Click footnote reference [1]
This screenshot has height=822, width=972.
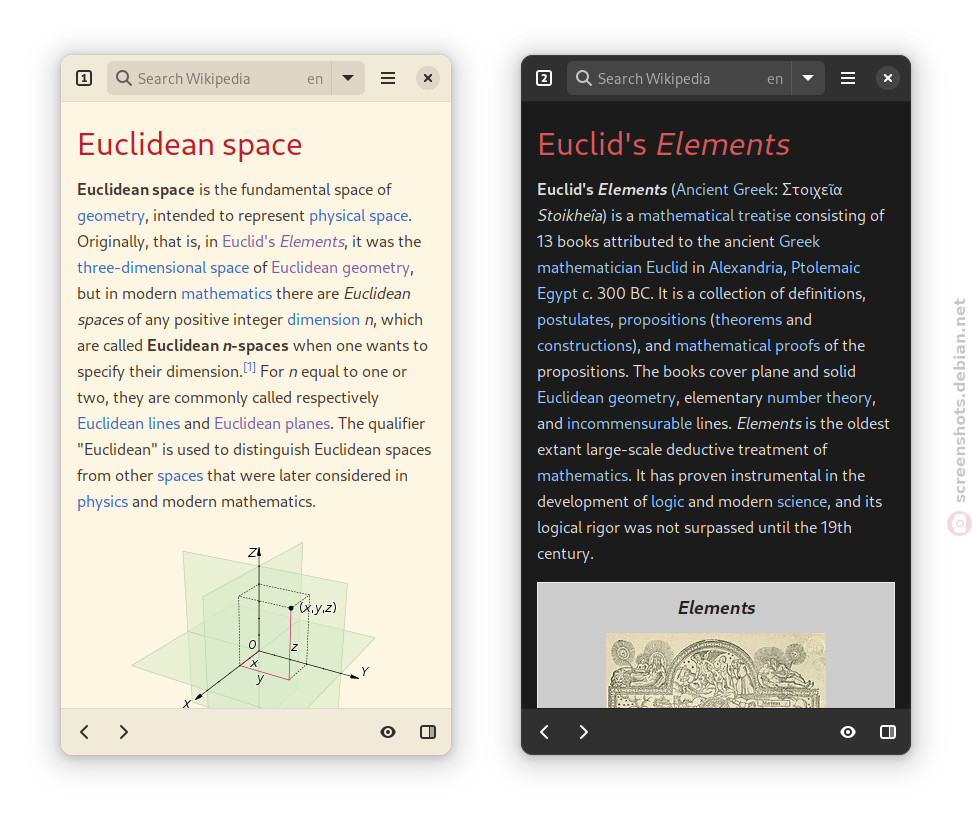249,368
